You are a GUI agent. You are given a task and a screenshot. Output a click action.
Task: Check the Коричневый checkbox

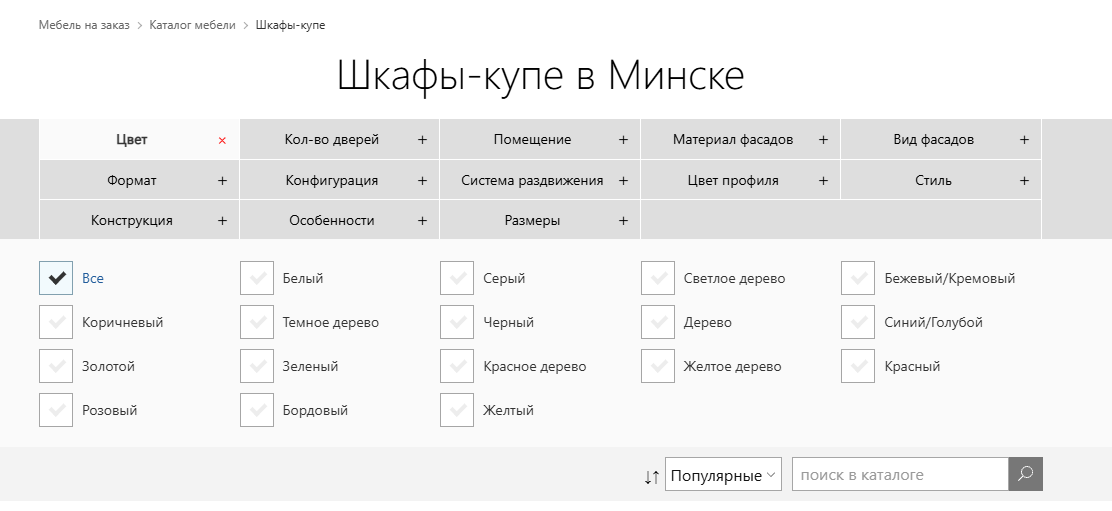56,322
